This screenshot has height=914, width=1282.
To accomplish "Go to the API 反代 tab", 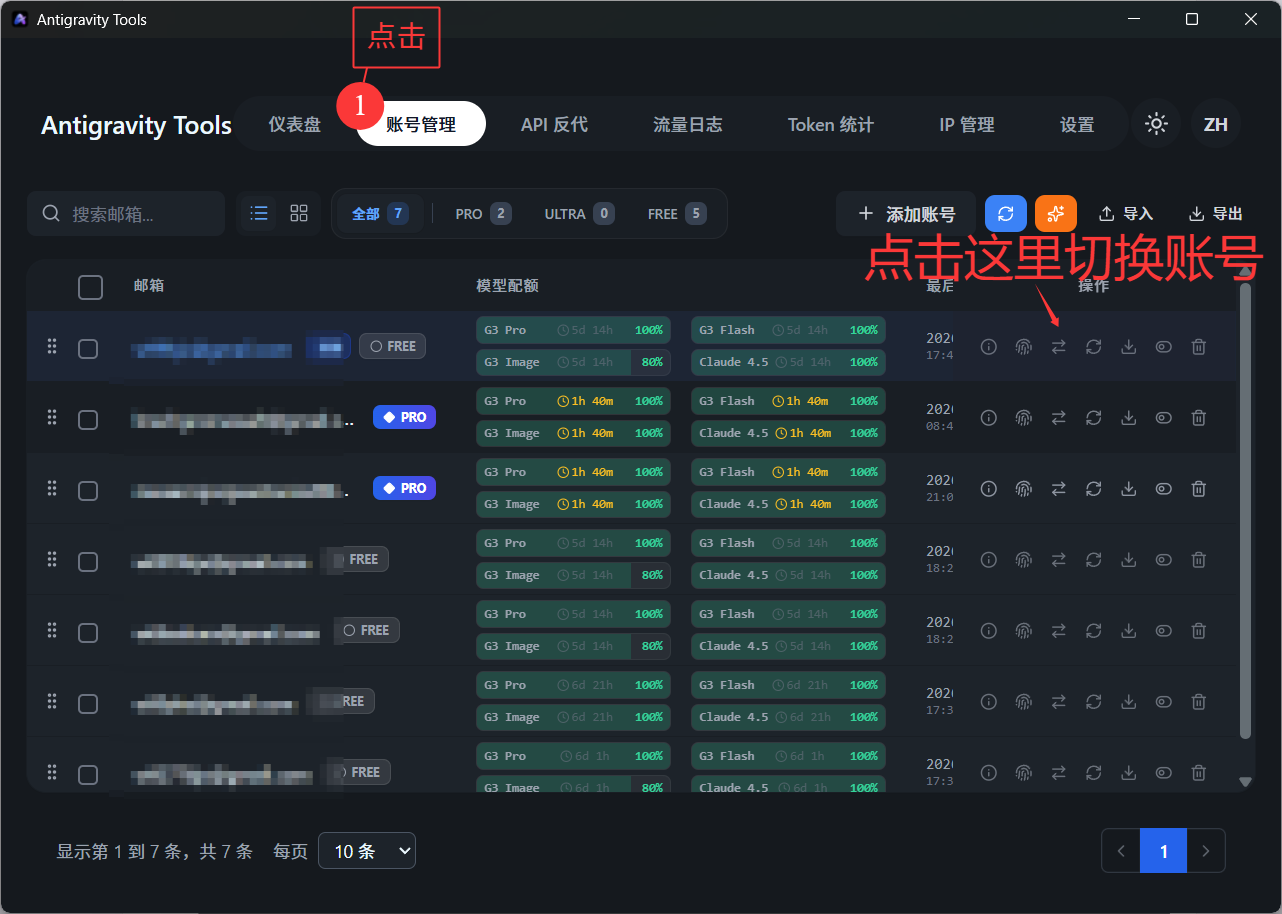I will [x=554, y=124].
